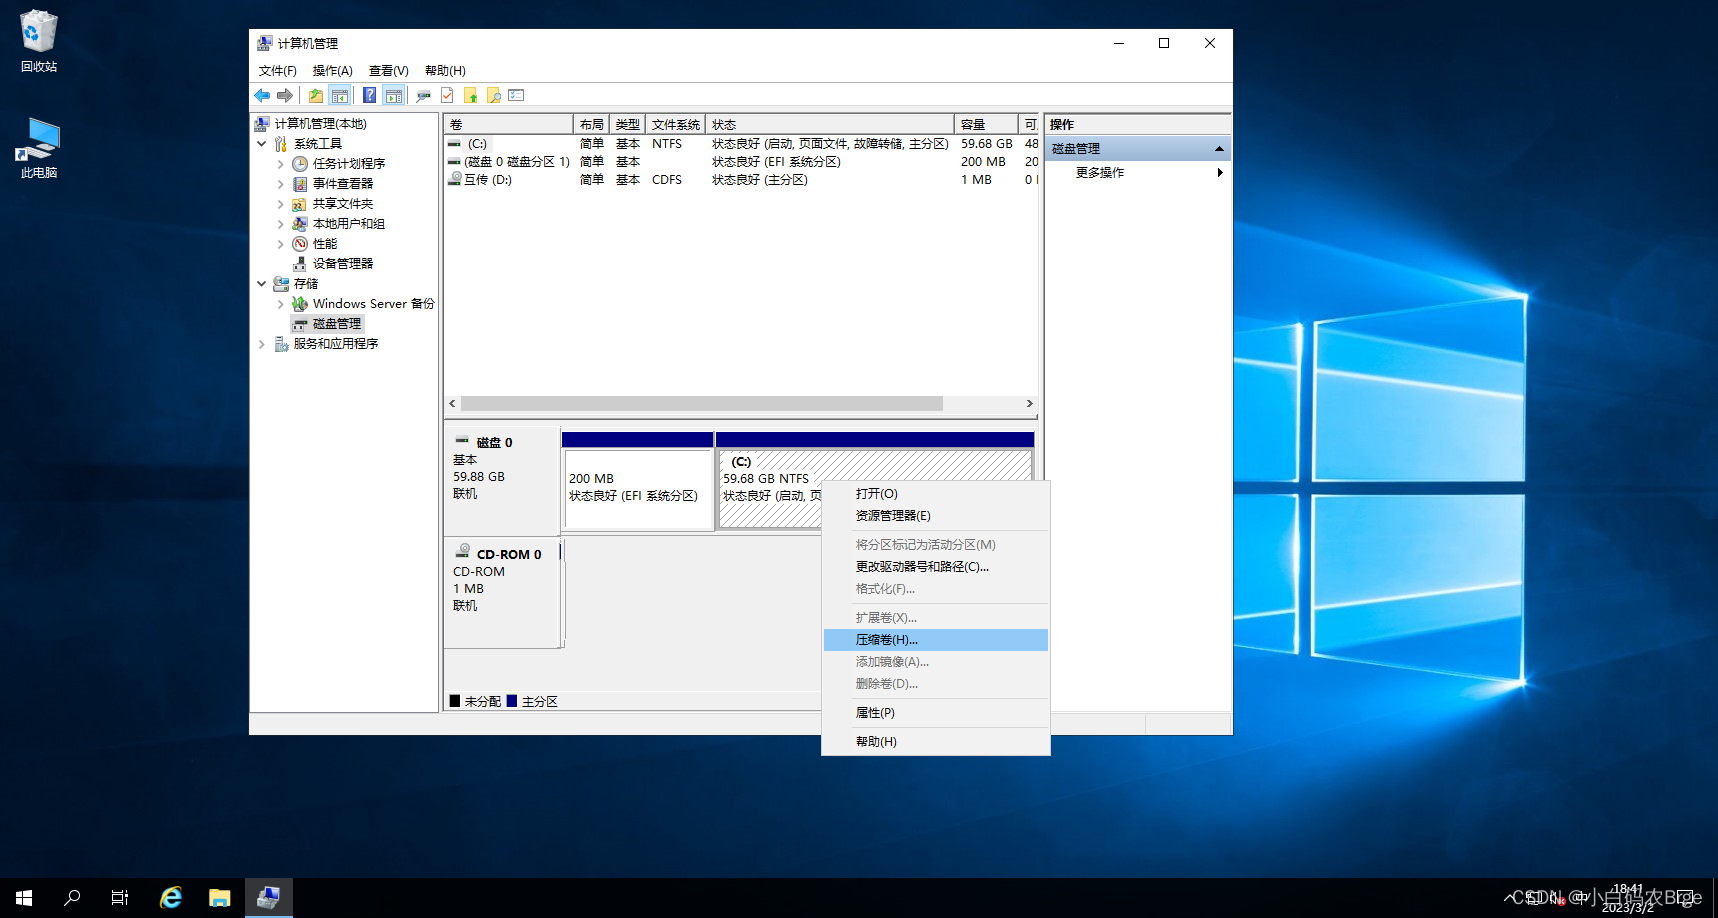The image size is (1718, 918).
Task: Select the 互传 (D:) volume row
Action: click(x=742, y=180)
